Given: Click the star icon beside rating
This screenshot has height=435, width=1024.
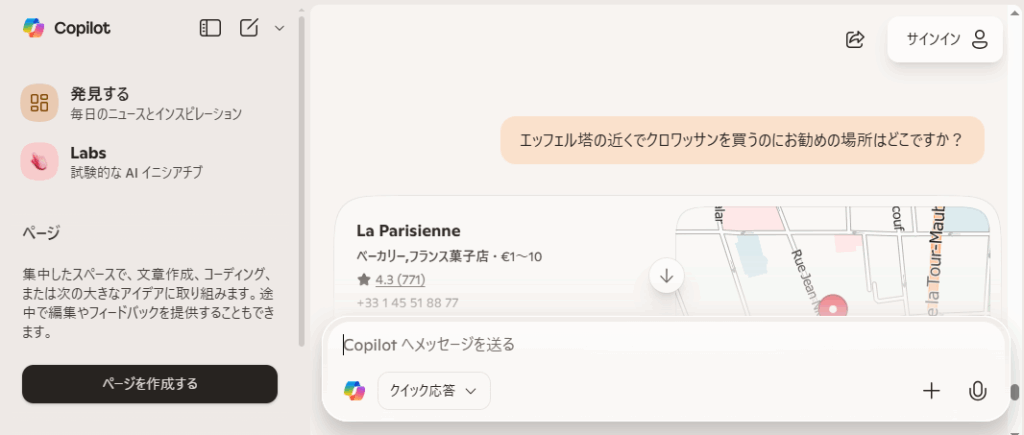Looking at the screenshot, I should pos(364,280).
